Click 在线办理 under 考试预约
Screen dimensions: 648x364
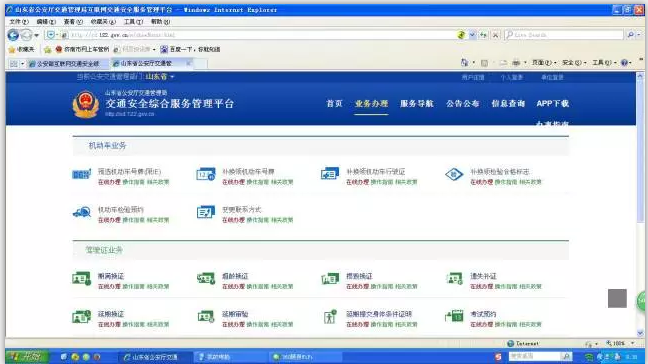pos(481,324)
